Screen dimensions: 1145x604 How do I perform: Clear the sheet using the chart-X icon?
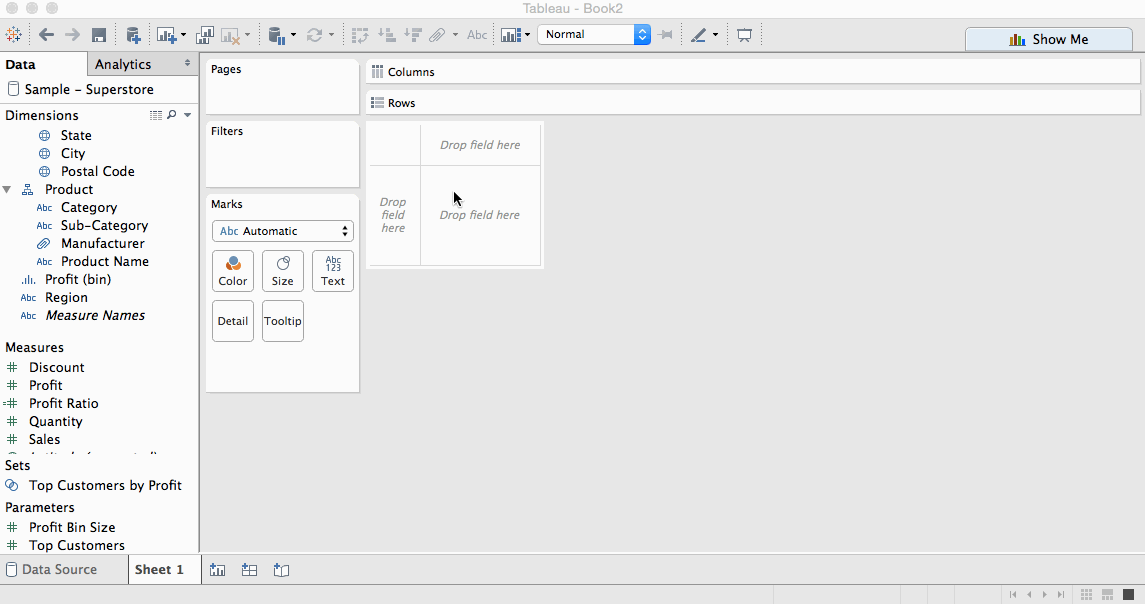coord(231,35)
